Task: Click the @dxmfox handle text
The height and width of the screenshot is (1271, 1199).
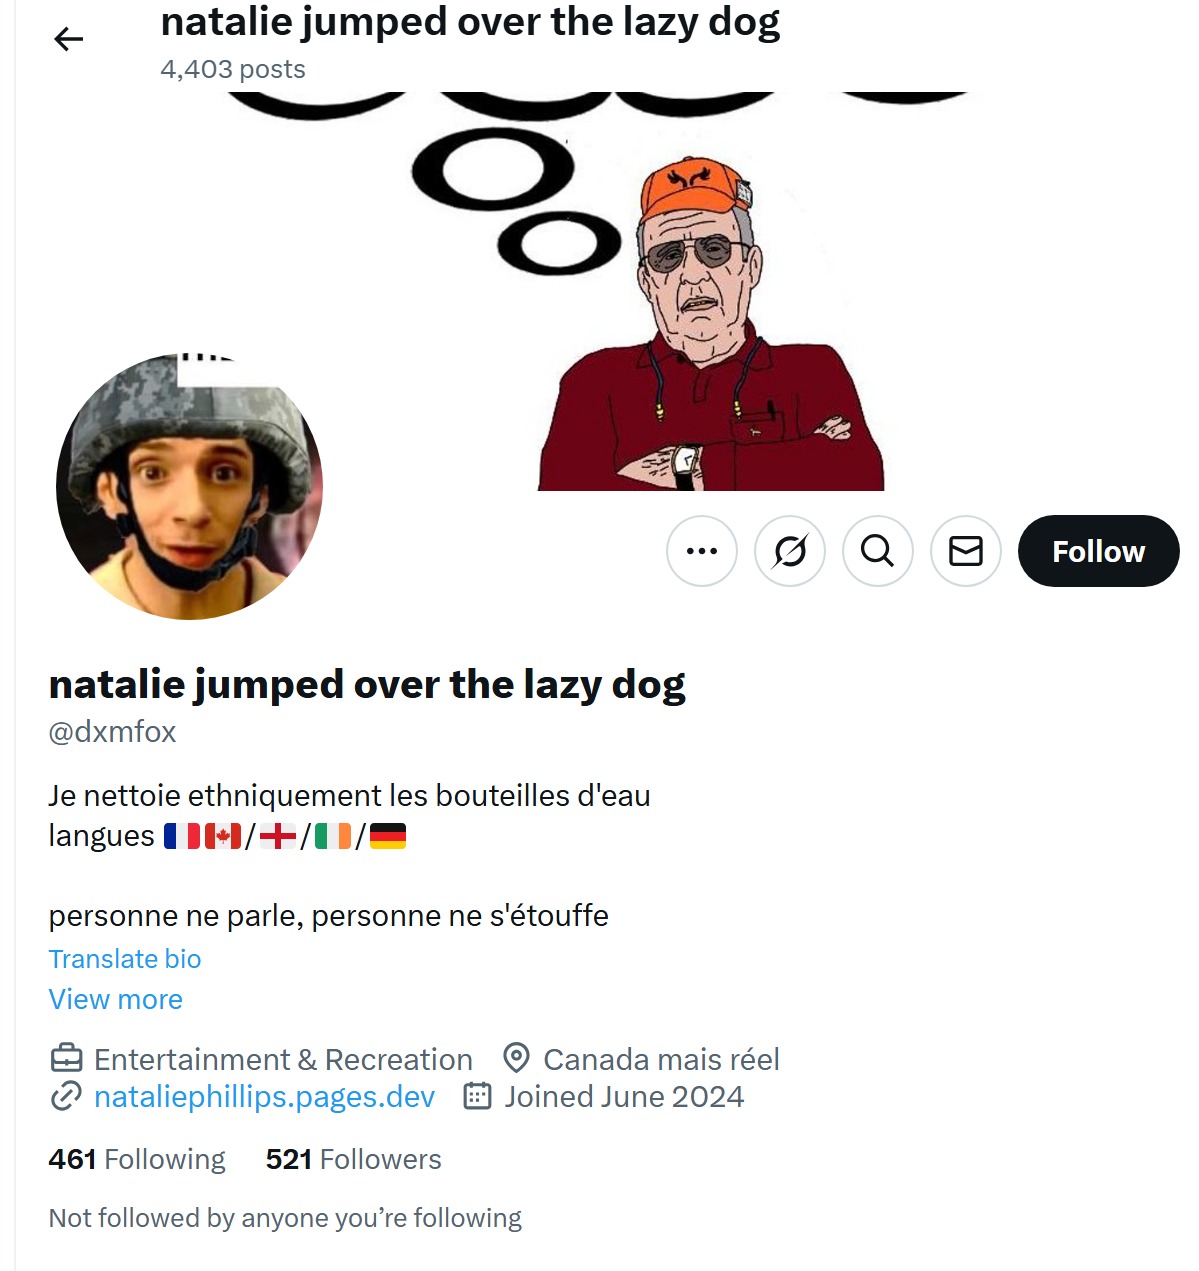Action: (112, 732)
